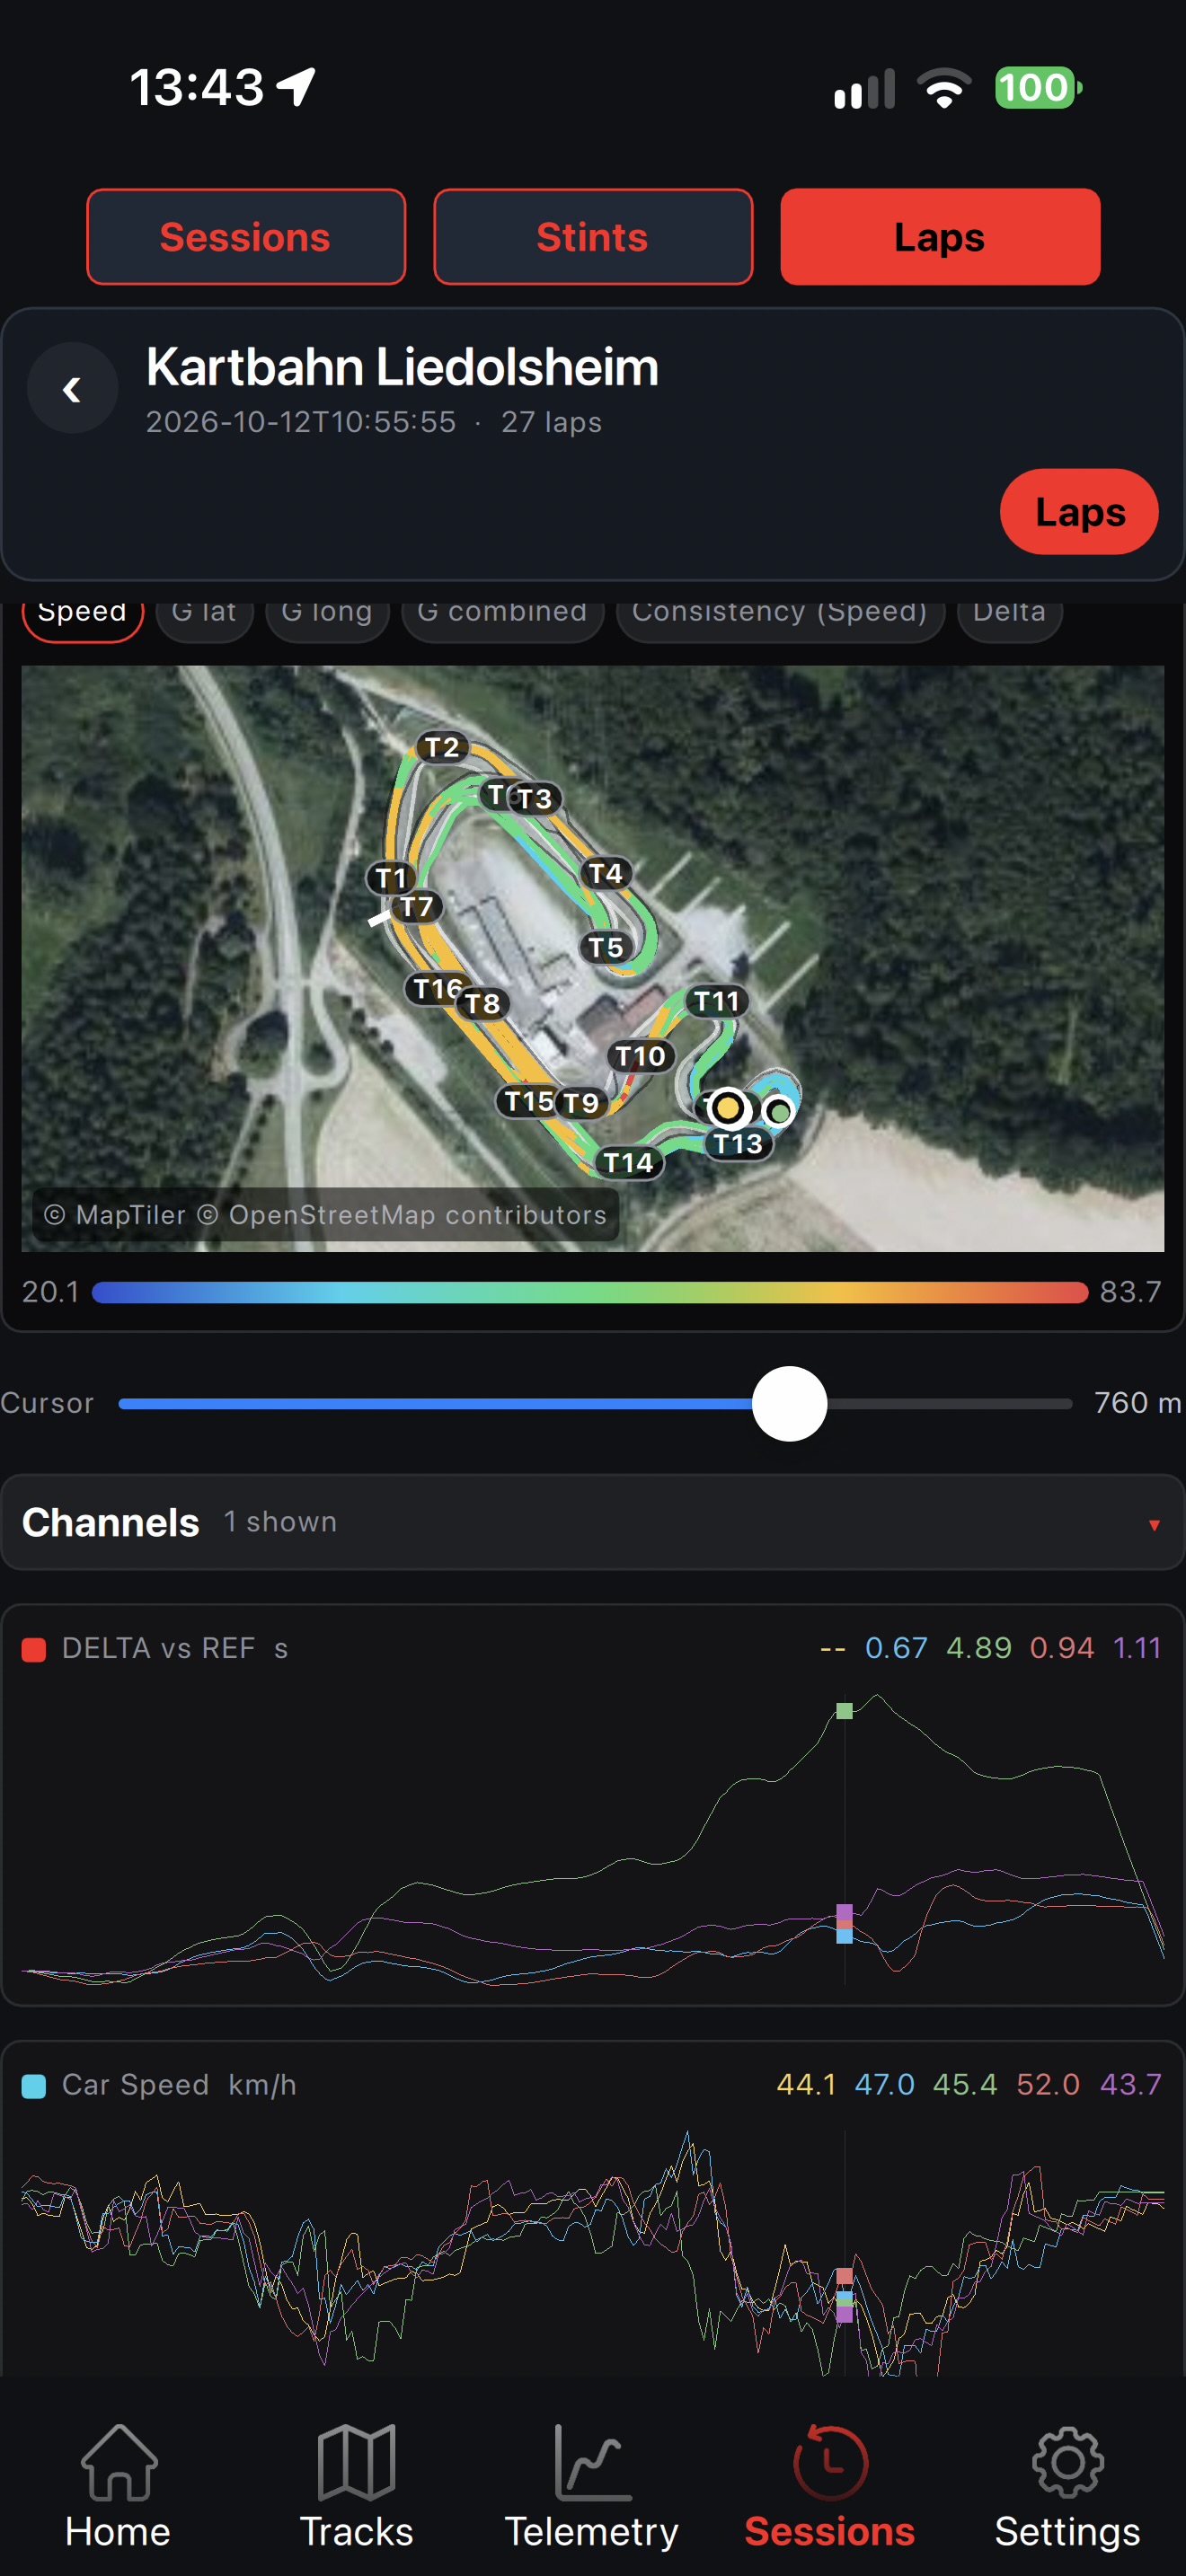This screenshot has height=2576, width=1186.
Task: Tap the green marker on delta chart
Action: click(x=844, y=1711)
